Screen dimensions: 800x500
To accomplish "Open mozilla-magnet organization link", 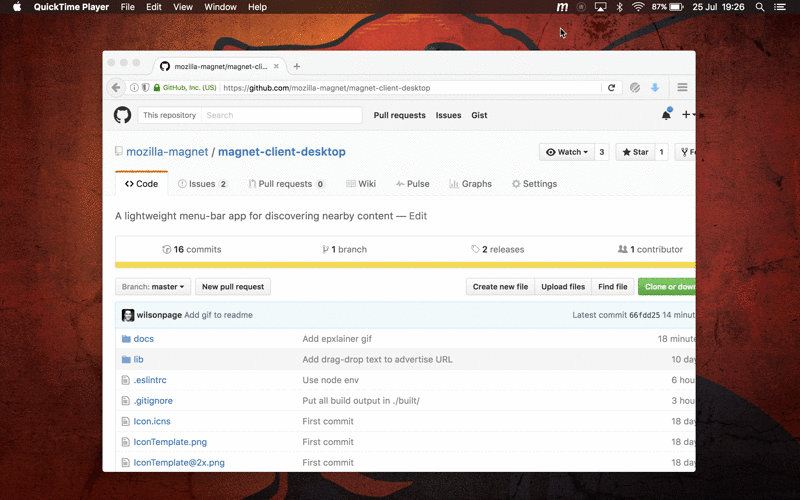I will (167, 152).
